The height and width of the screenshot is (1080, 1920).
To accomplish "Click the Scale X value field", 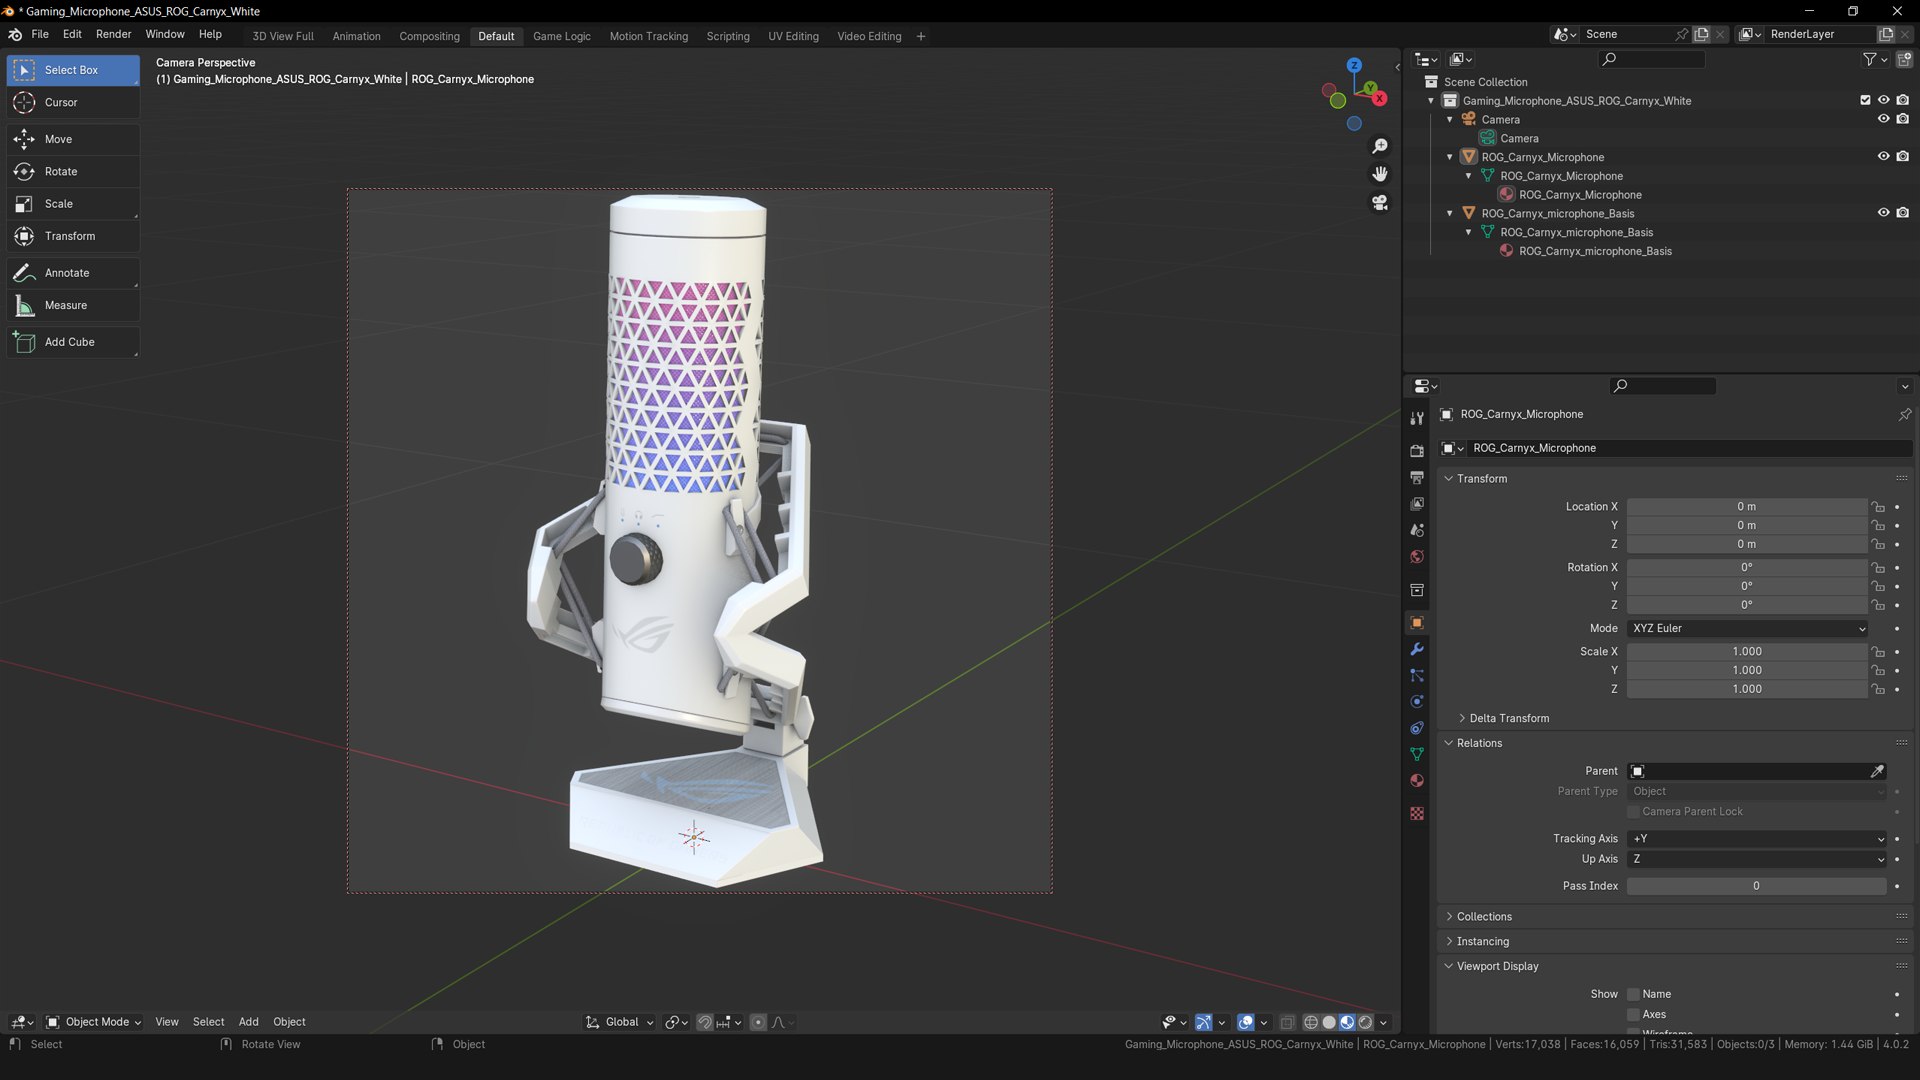I will point(1747,651).
